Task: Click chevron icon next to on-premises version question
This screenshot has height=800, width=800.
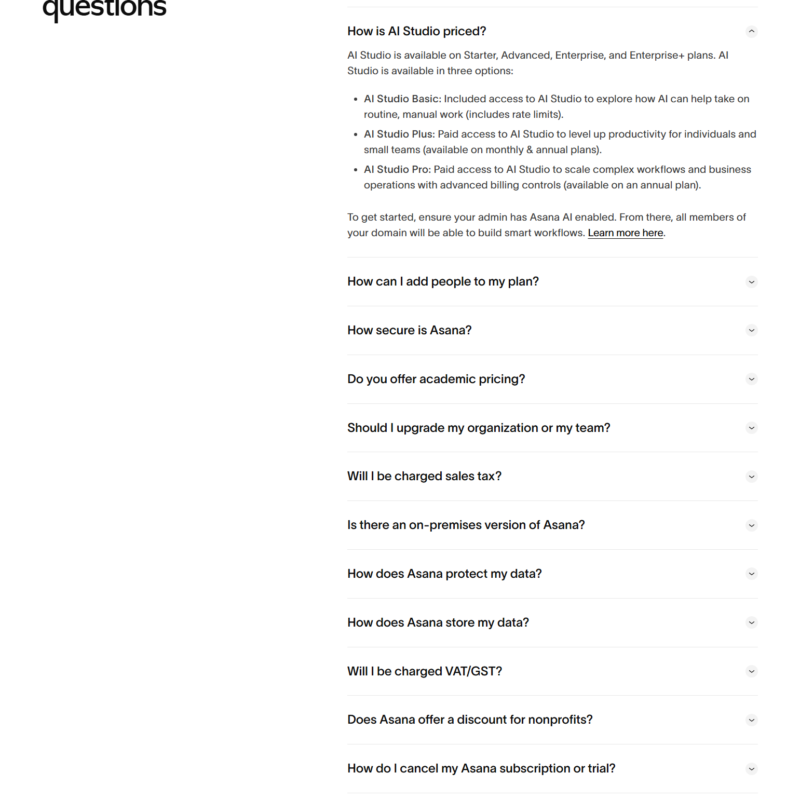Action: pos(752,525)
